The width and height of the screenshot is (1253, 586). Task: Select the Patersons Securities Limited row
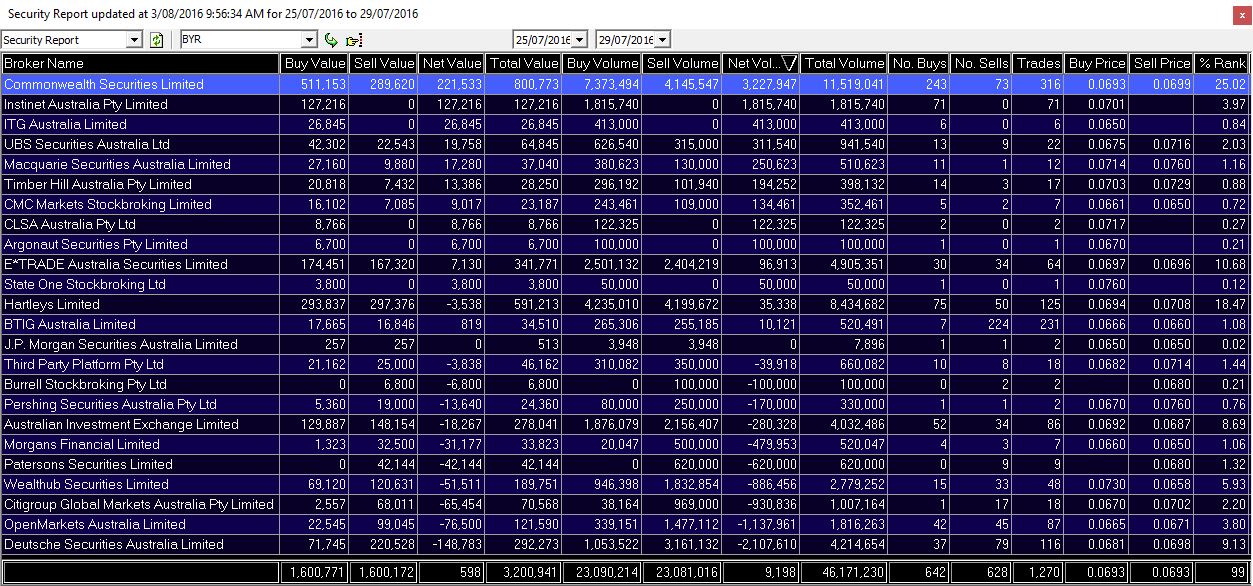pyautogui.click(x=625, y=464)
